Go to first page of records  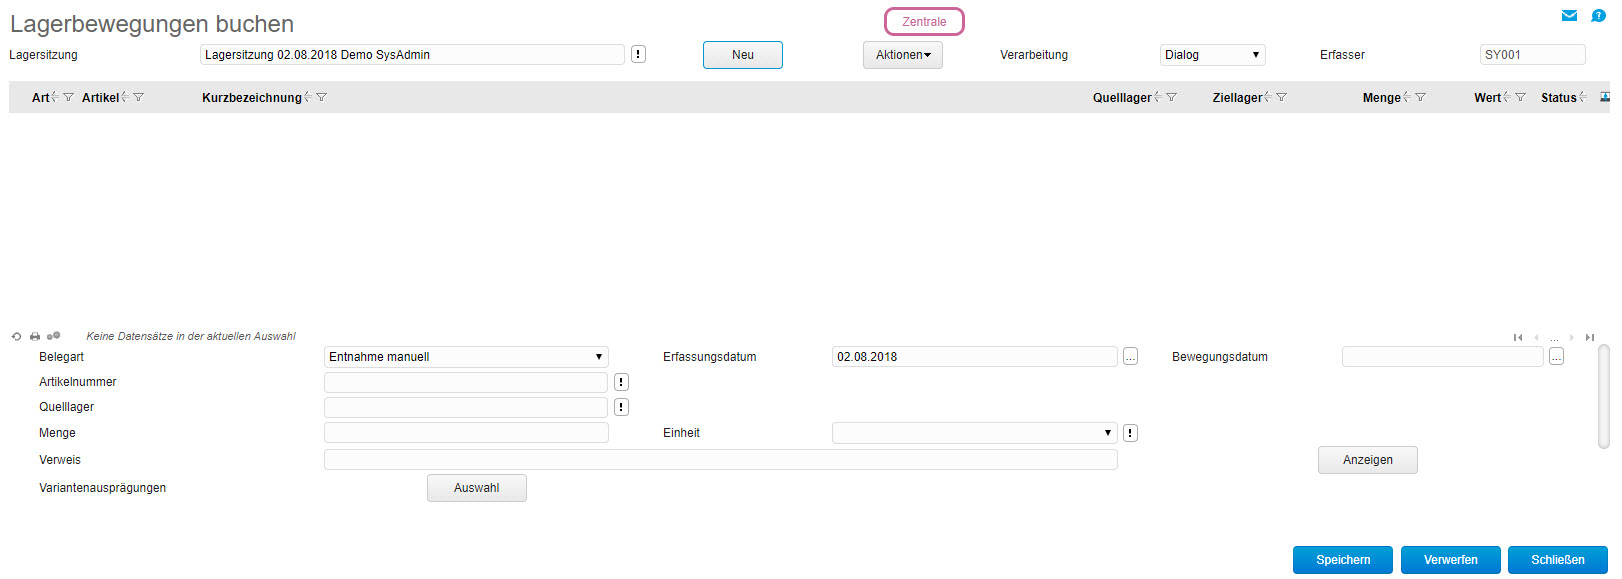point(1518,338)
